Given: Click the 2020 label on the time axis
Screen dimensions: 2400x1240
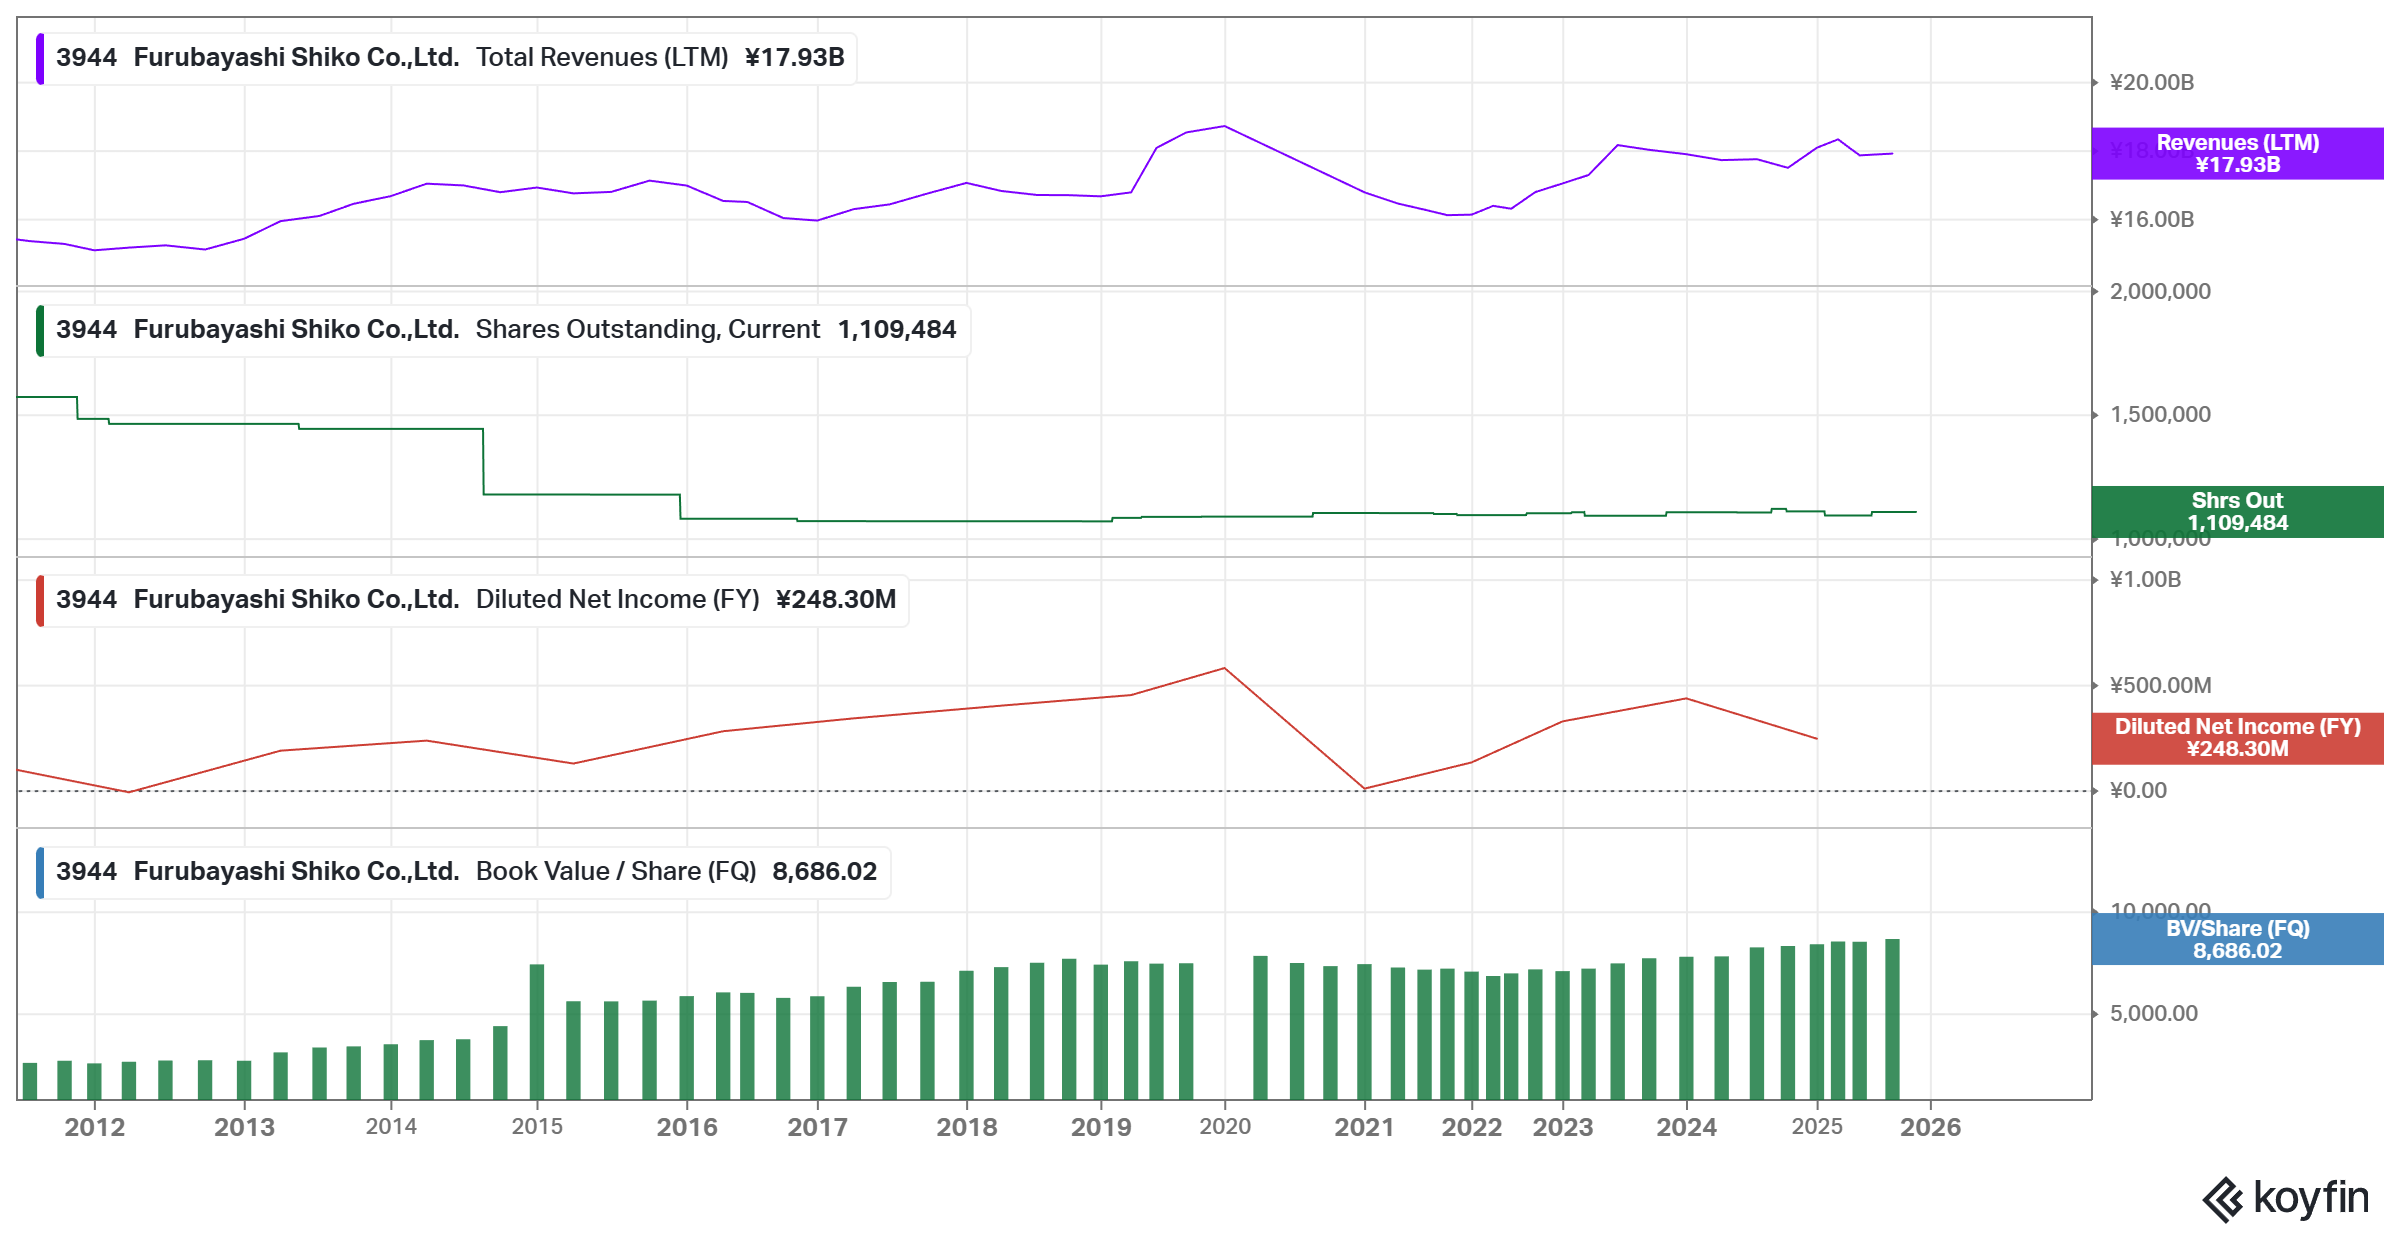Looking at the screenshot, I should pos(1225,1127).
